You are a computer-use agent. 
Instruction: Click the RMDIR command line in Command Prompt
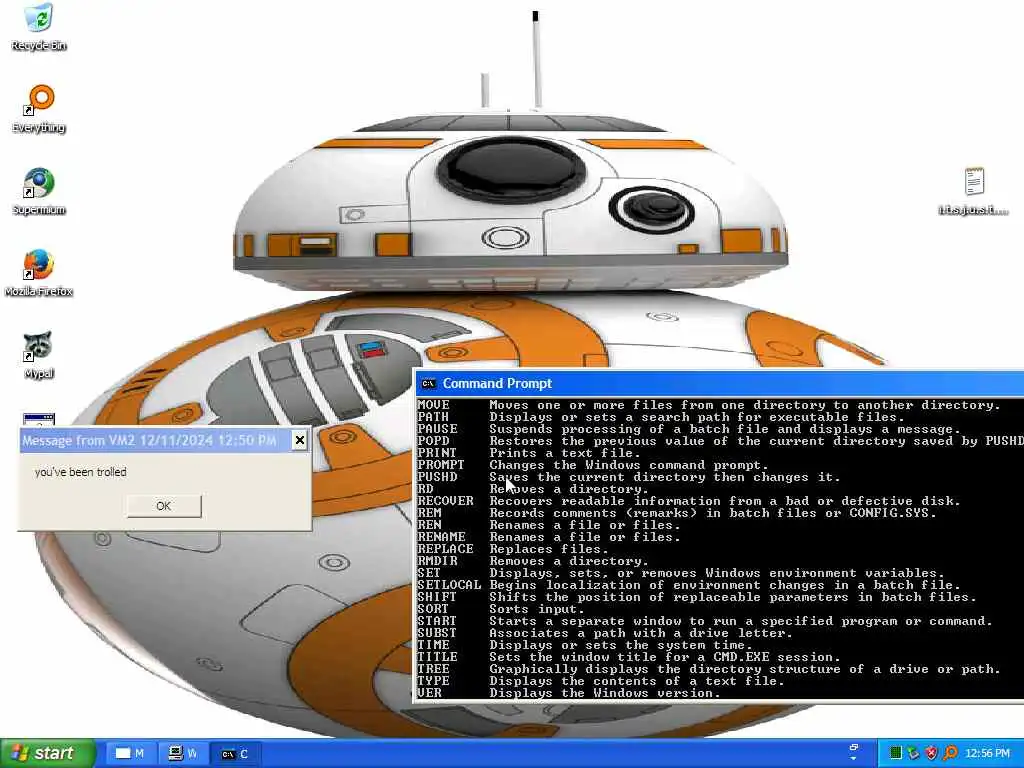[534, 561]
